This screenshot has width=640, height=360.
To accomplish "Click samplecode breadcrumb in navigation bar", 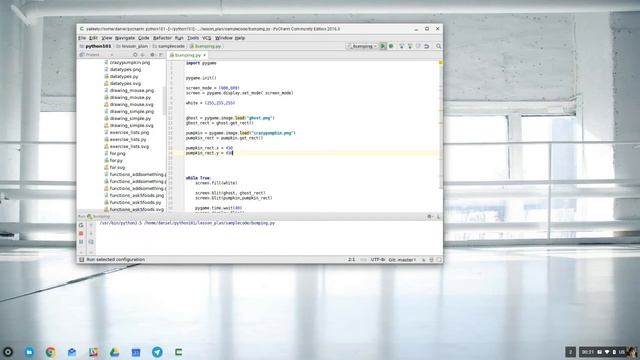I will tap(168, 46).
